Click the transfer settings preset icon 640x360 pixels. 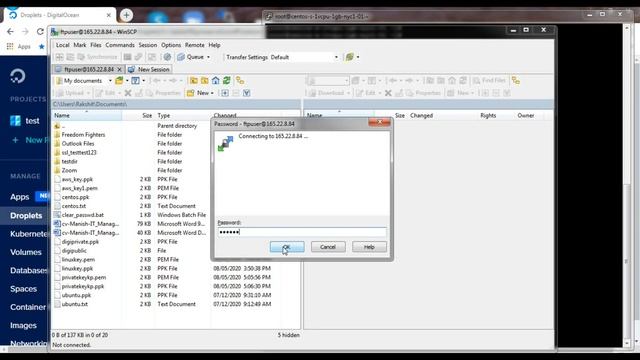pyautogui.click(x=349, y=57)
